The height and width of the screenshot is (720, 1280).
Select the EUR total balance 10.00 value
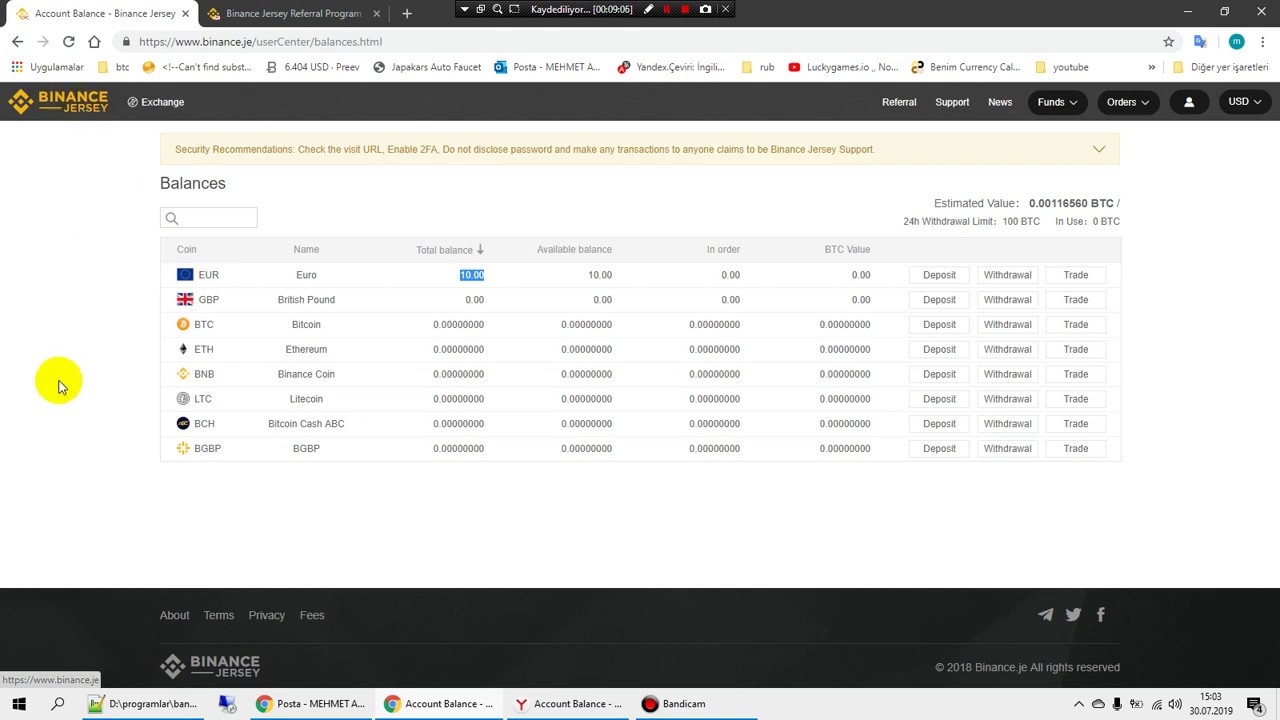pos(472,275)
